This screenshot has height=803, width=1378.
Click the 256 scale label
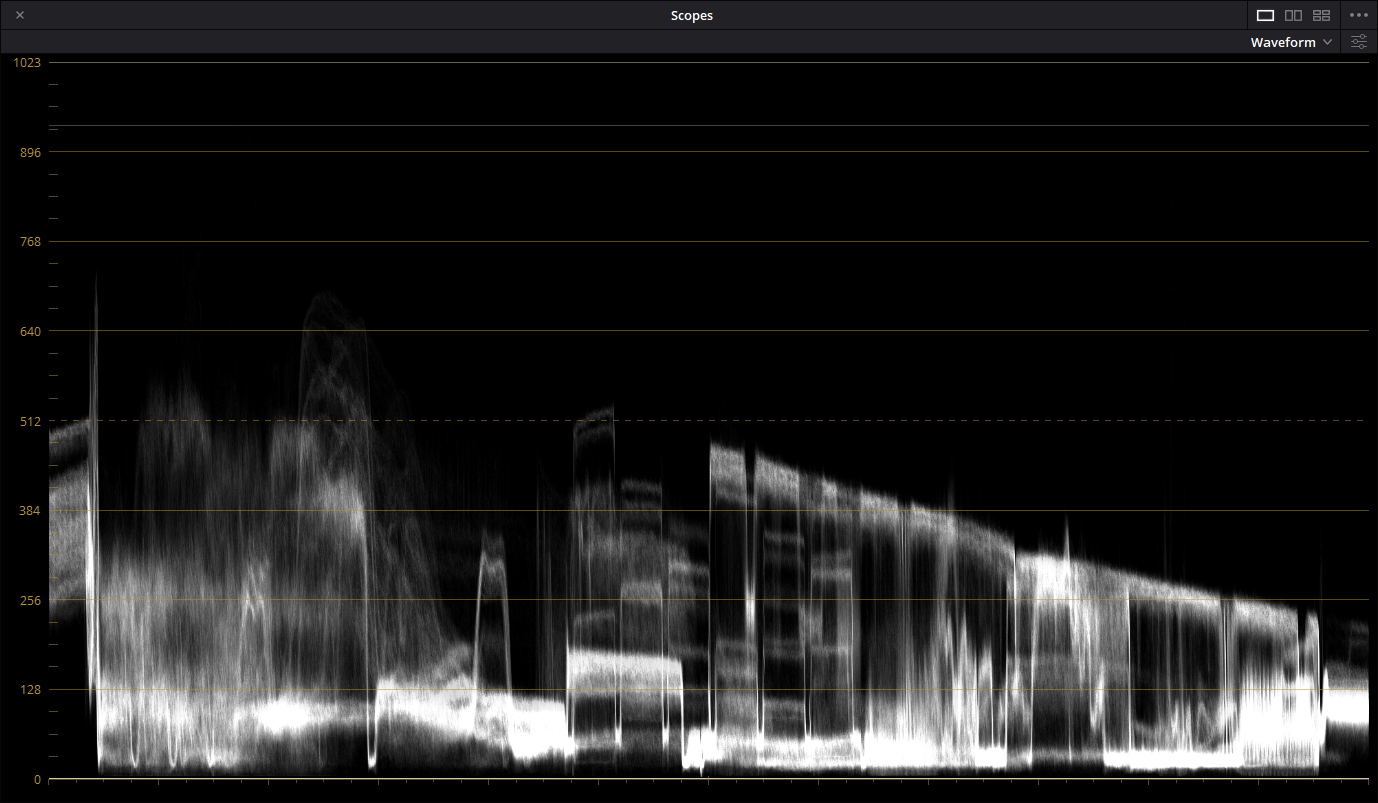click(30, 600)
